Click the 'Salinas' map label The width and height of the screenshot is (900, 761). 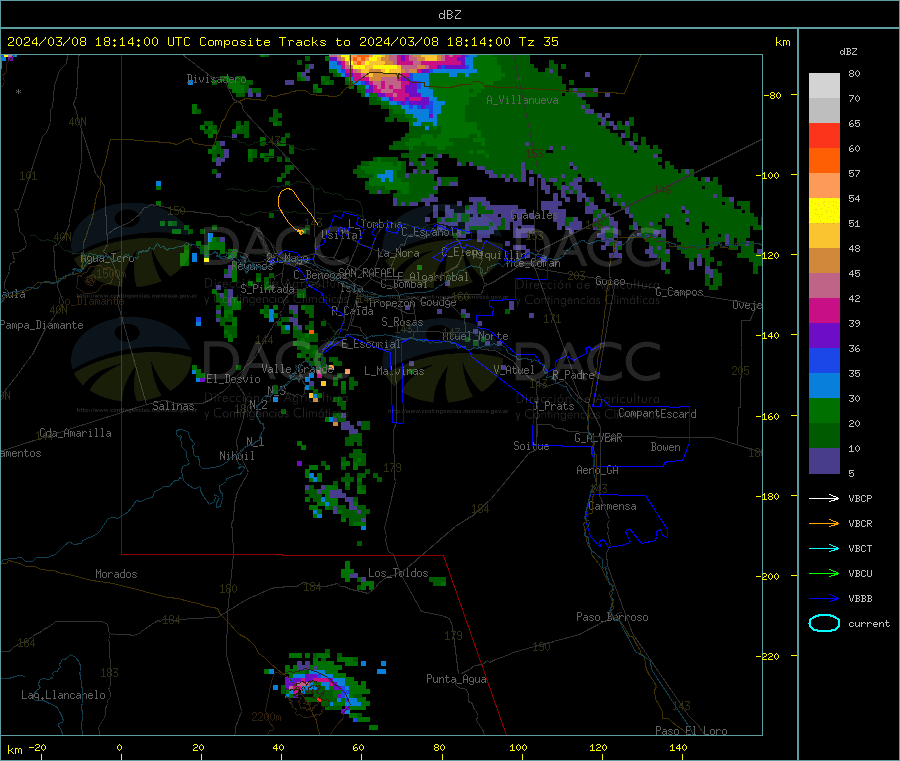pos(173,406)
